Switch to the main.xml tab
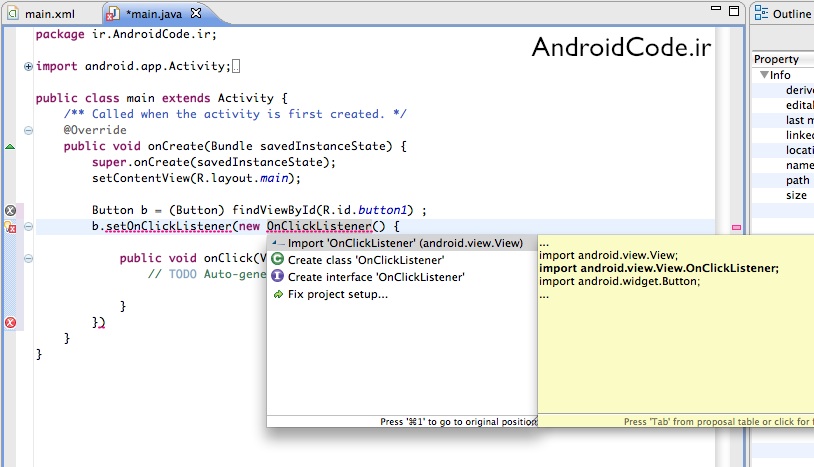 coord(48,15)
